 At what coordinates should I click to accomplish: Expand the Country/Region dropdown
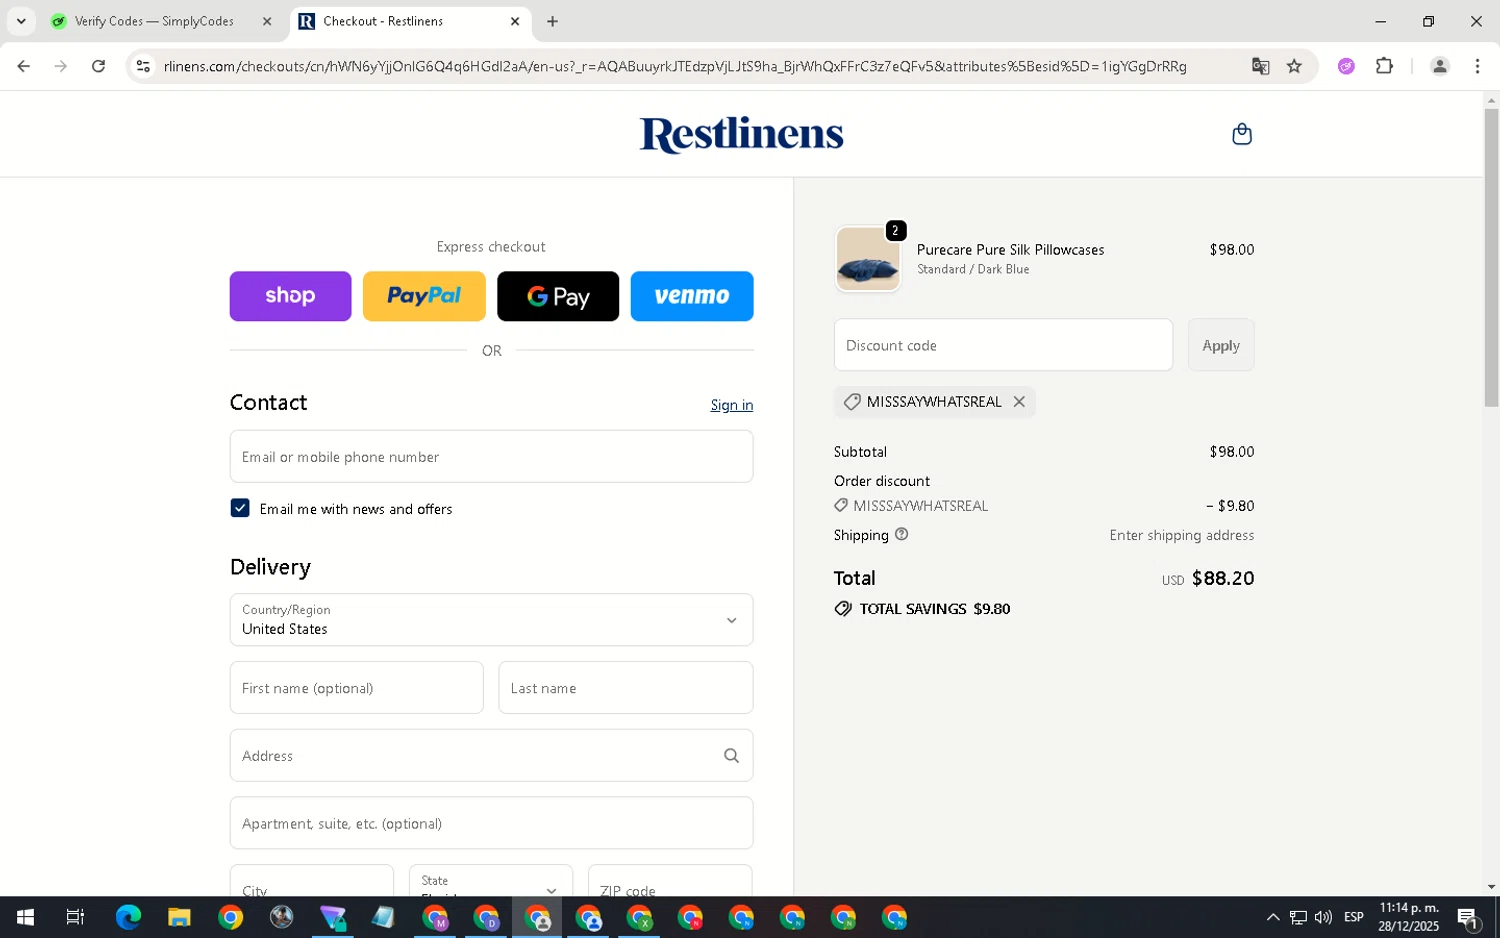click(491, 620)
